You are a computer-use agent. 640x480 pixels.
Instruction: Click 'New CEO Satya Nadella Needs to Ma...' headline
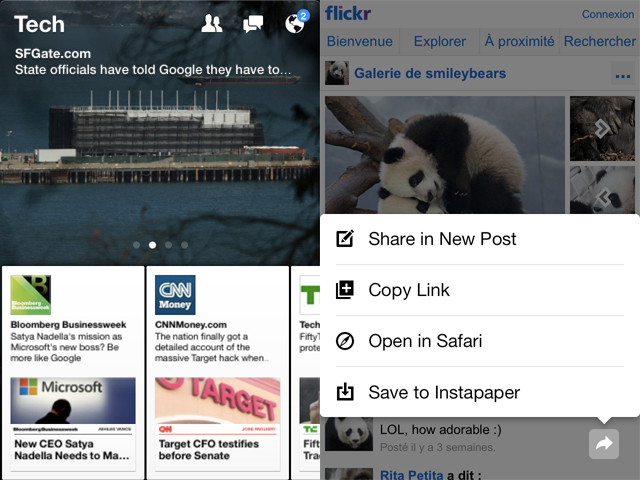coord(72,450)
